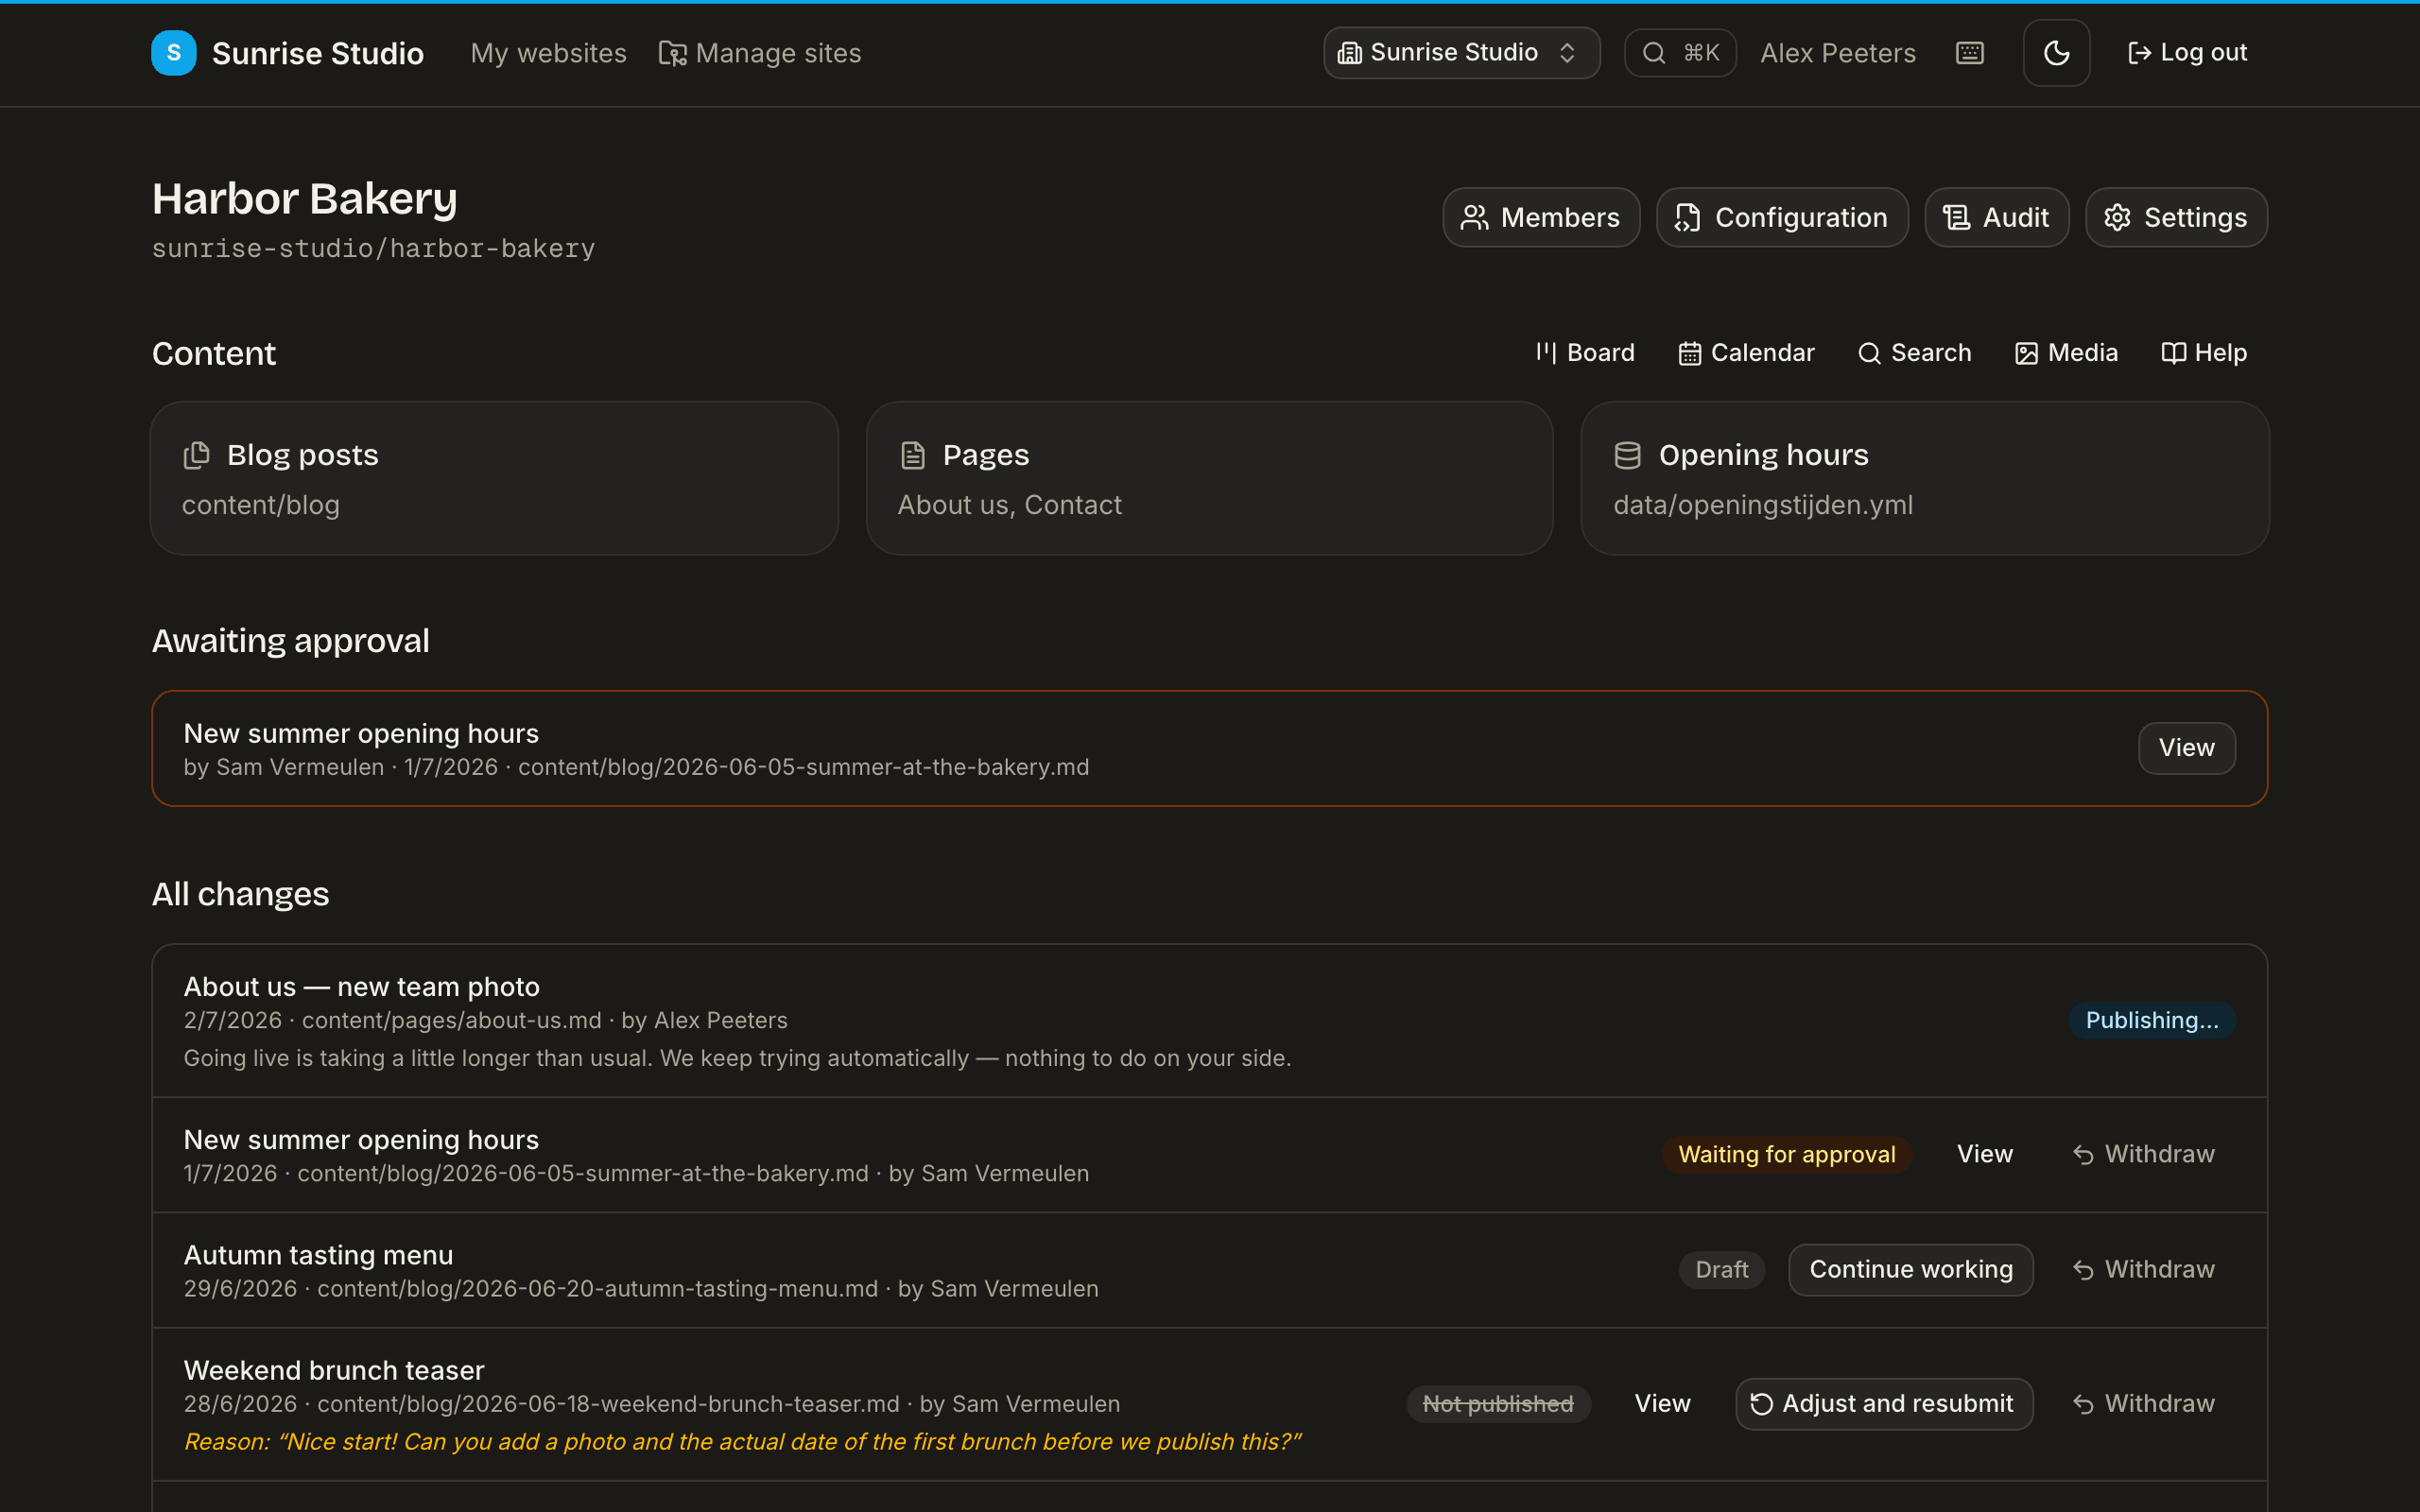View New summer opening hours in All changes
Image resolution: width=2420 pixels, height=1512 pixels.
1984,1154
